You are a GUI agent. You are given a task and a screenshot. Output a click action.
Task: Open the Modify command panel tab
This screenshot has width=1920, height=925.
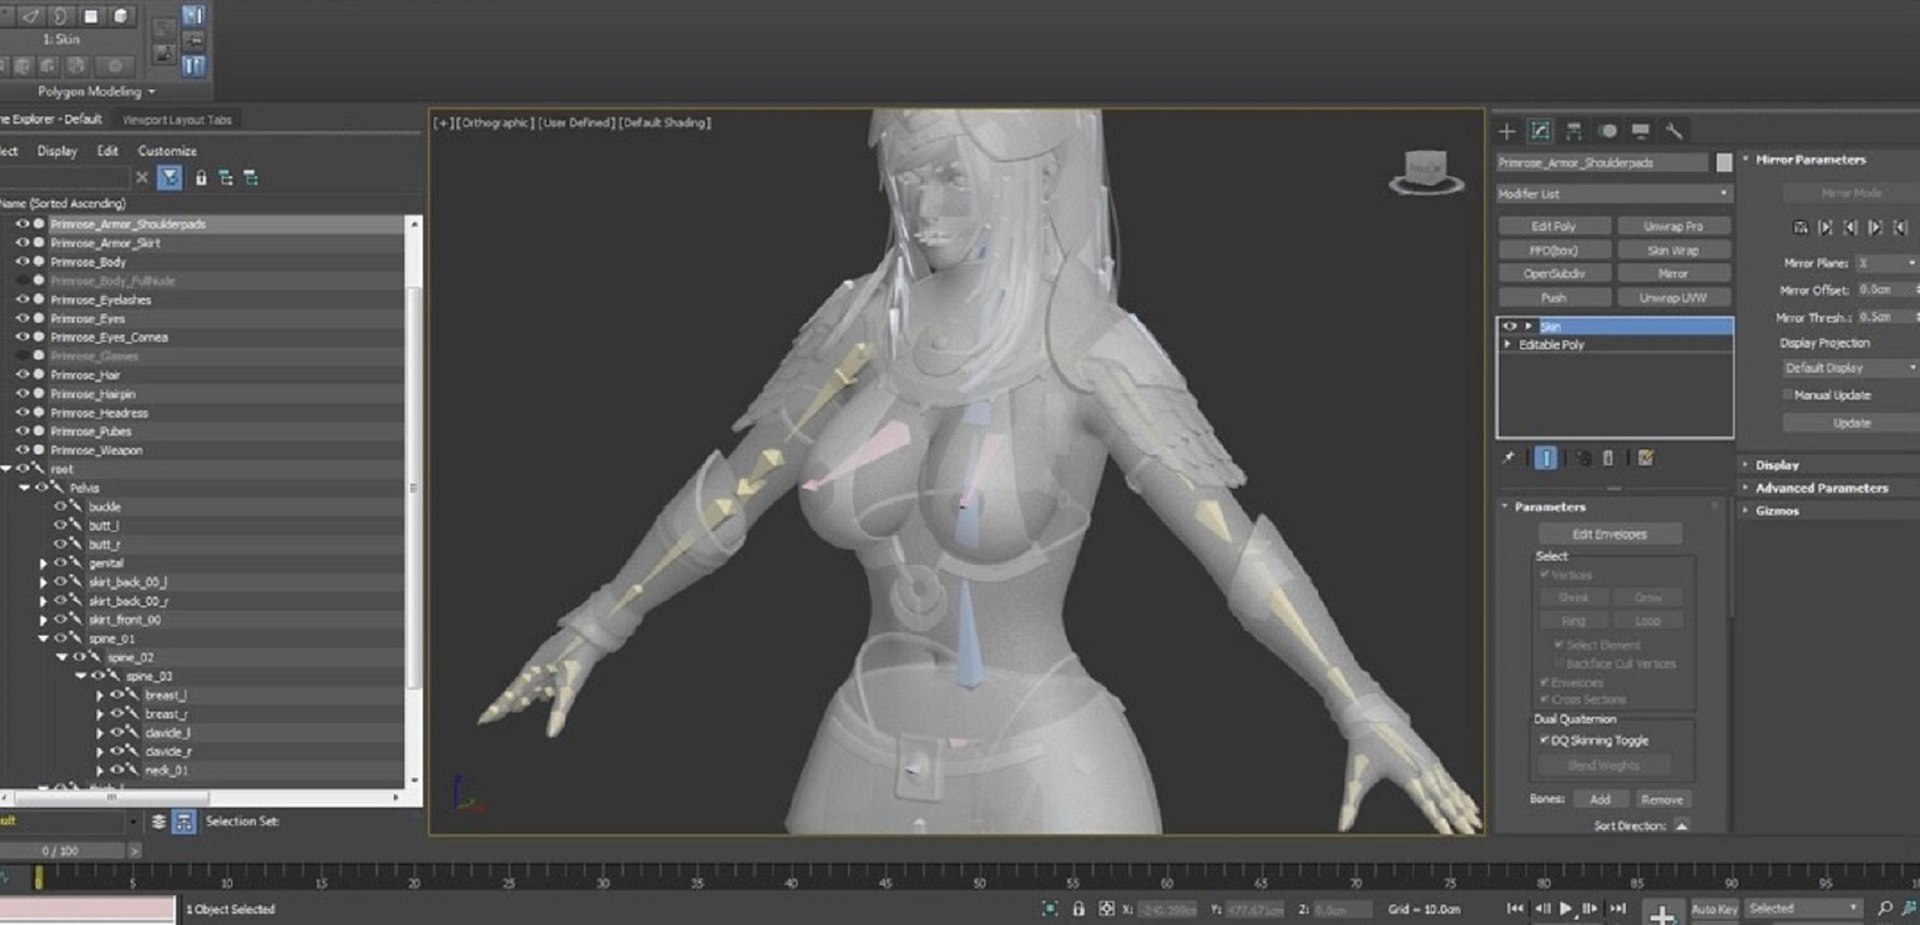(x=1540, y=131)
